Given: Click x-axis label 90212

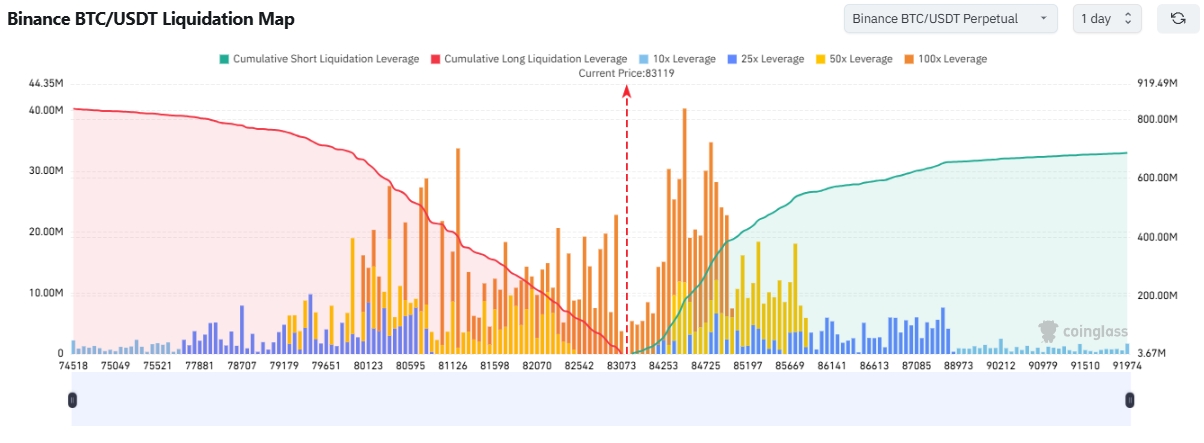Looking at the screenshot, I should [x=1001, y=367].
